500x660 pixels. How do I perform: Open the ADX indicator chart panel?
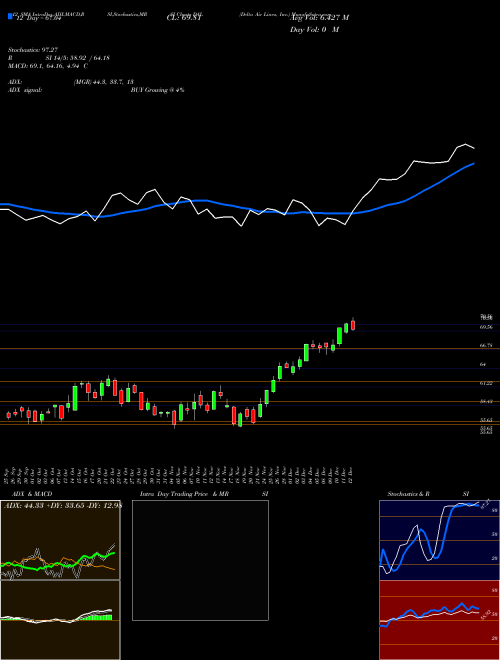point(60,540)
